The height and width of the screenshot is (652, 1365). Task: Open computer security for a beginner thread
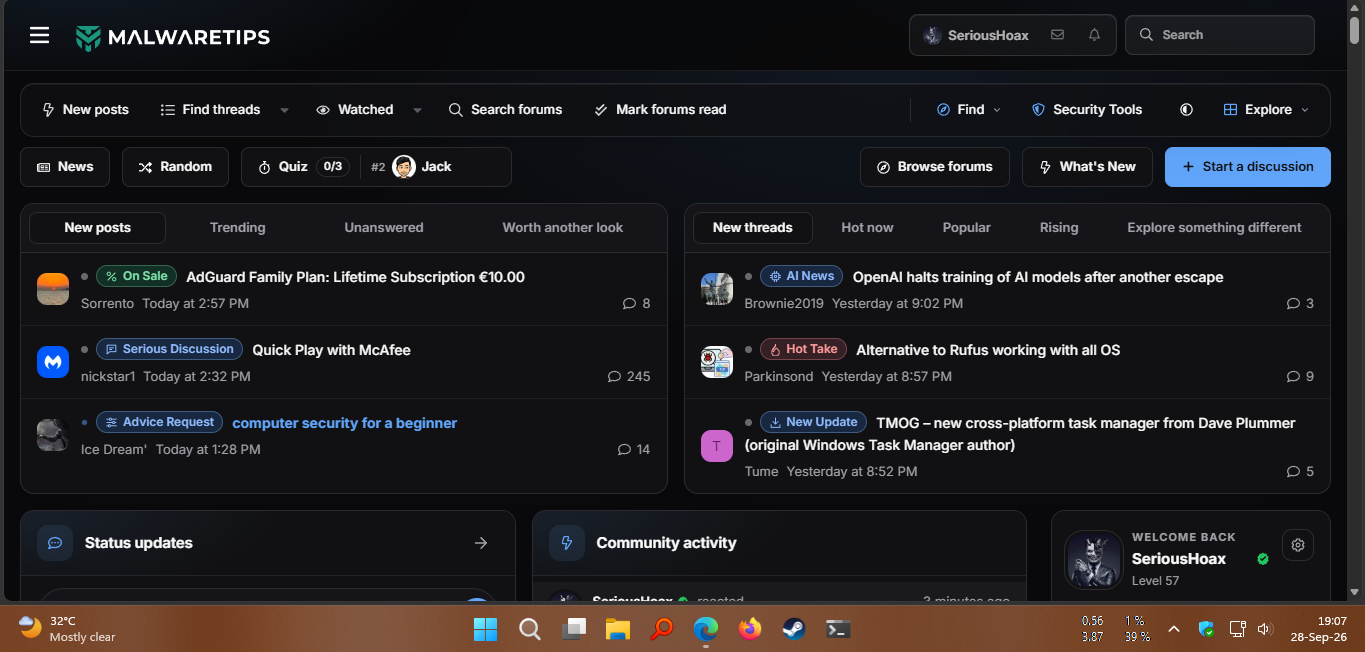(x=345, y=423)
